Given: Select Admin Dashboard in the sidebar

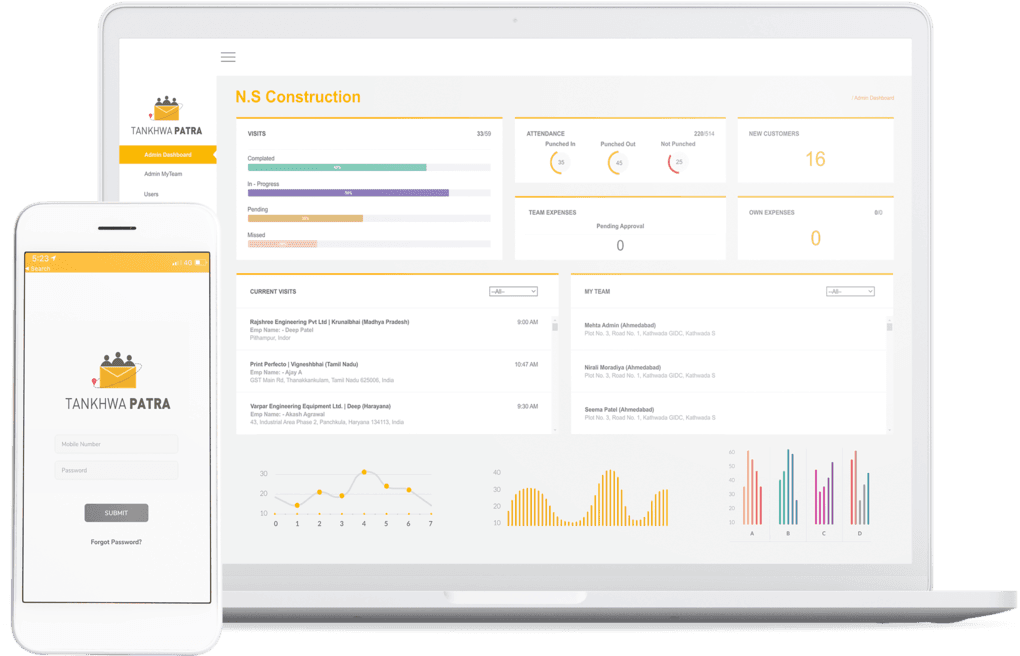Looking at the screenshot, I should coord(168,155).
